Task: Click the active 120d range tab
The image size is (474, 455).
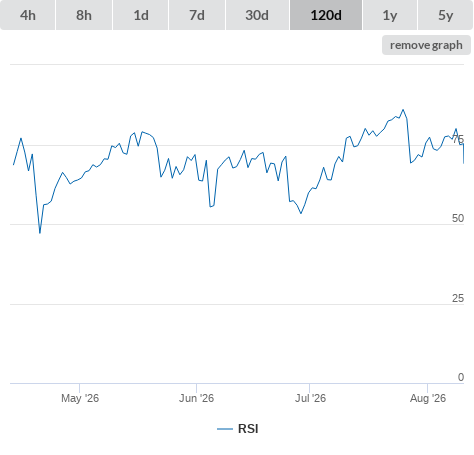Action: tap(326, 15)
